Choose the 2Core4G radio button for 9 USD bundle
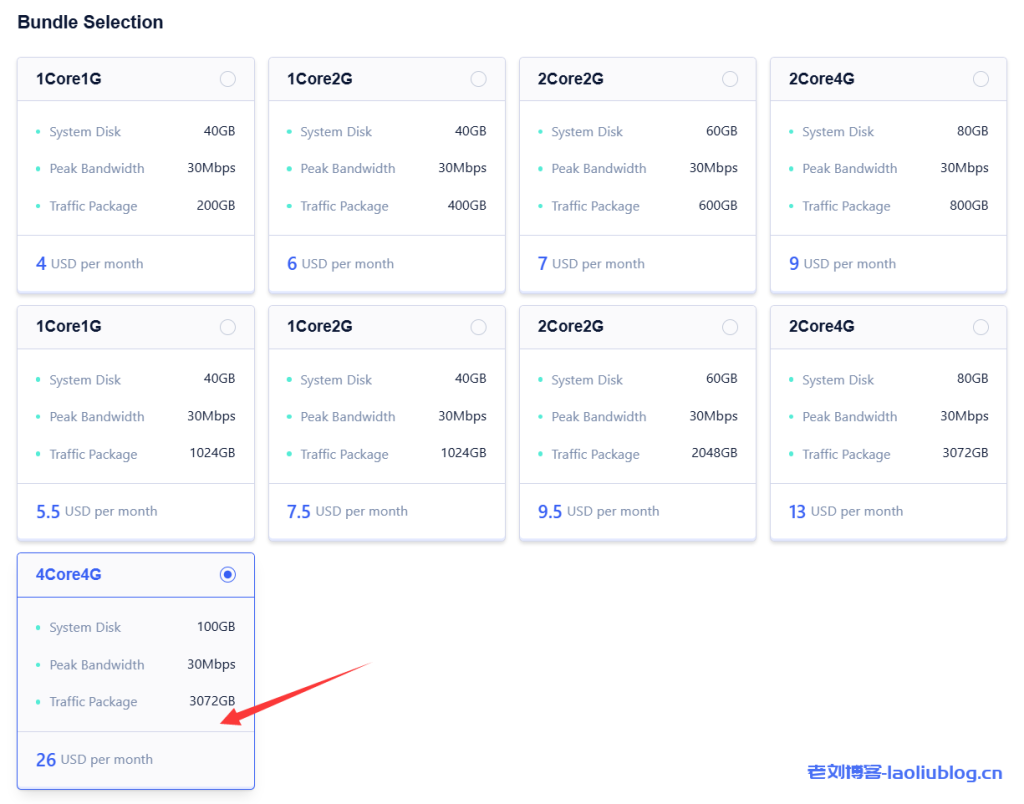Viewport: 1024px width, 804px height. pyautogui.click(x=981, y=79)
